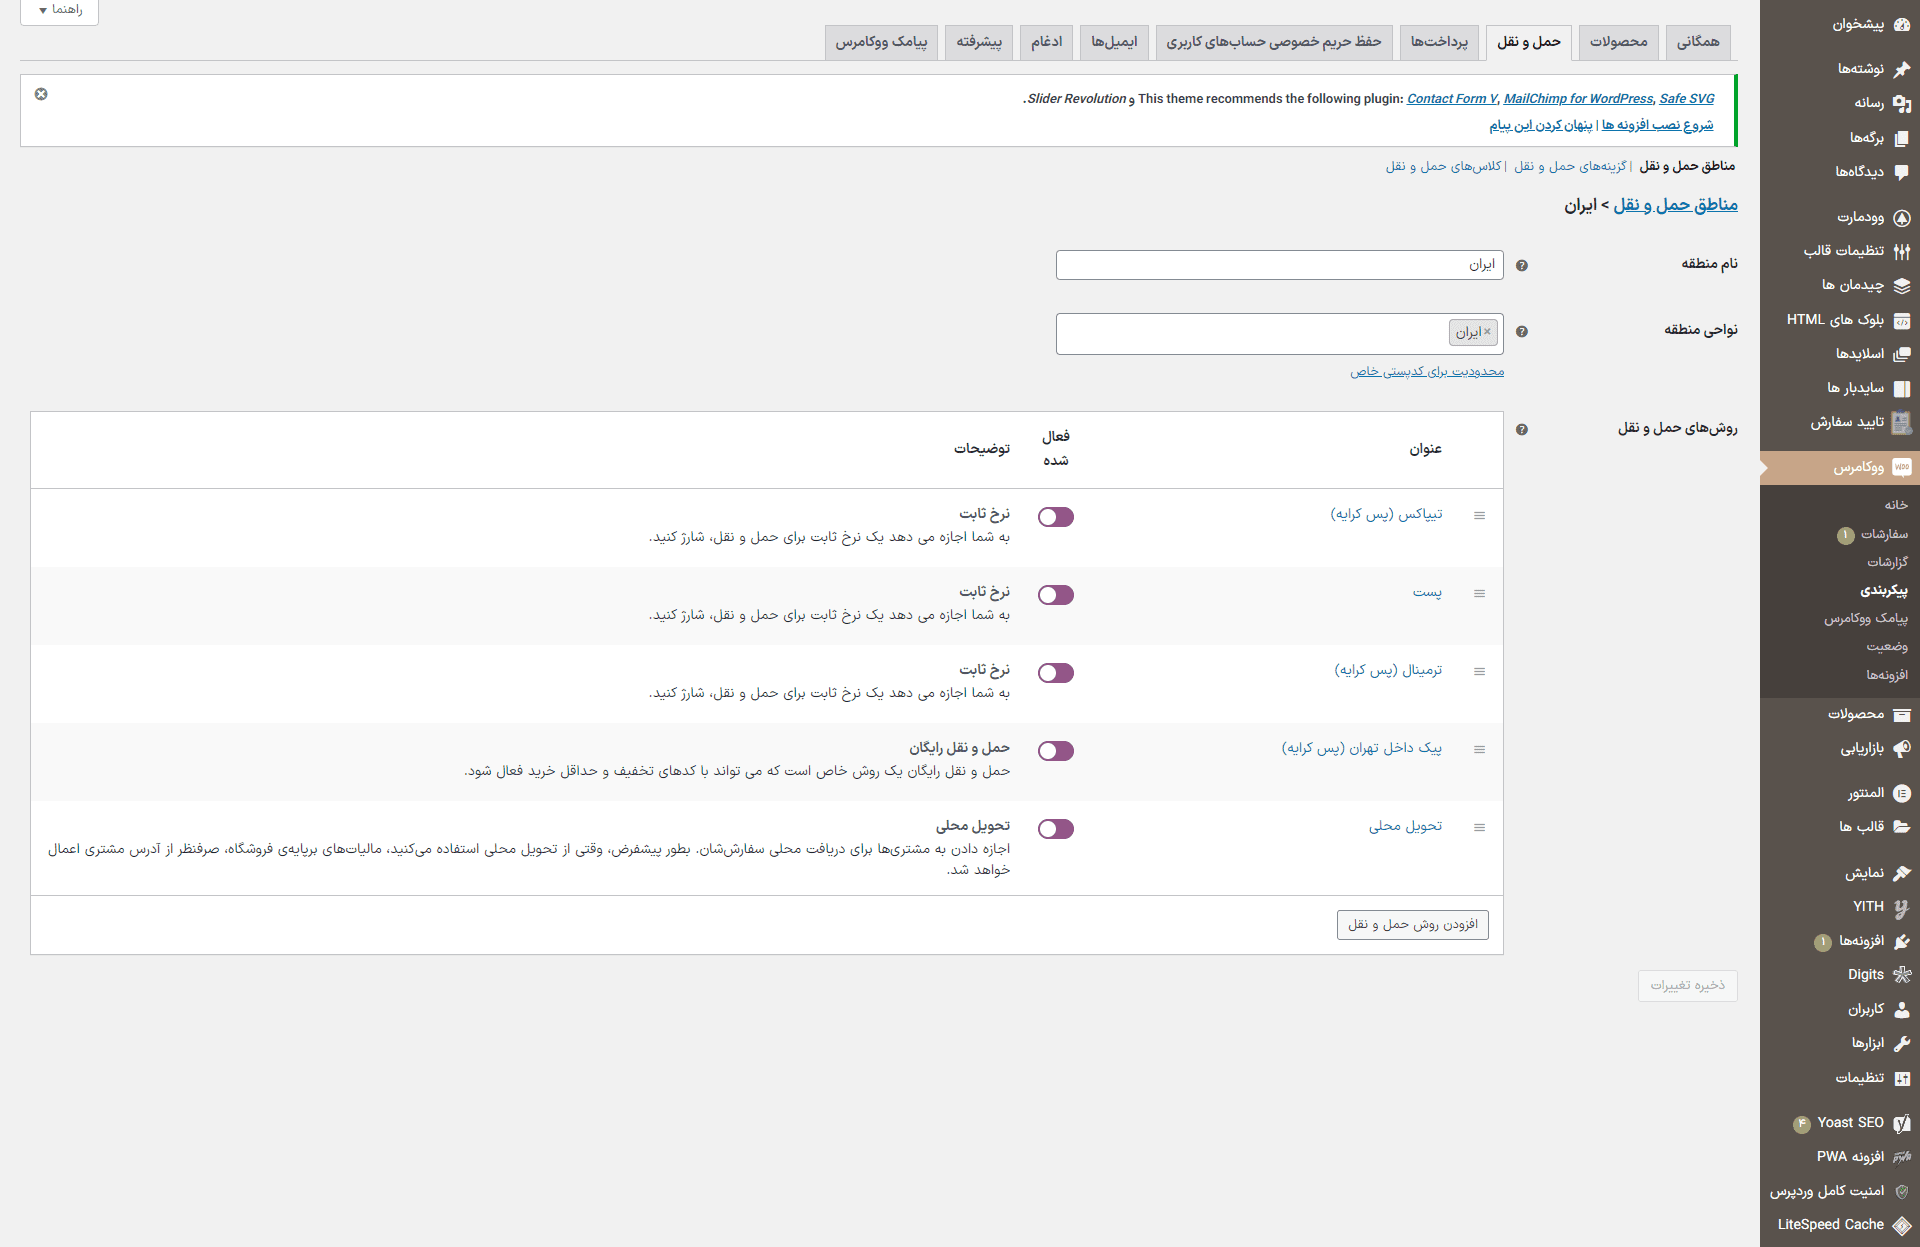Click the Elementor (المنتور) sidebar icon
This screenshot has width=1920, height=1247.
1901,793
